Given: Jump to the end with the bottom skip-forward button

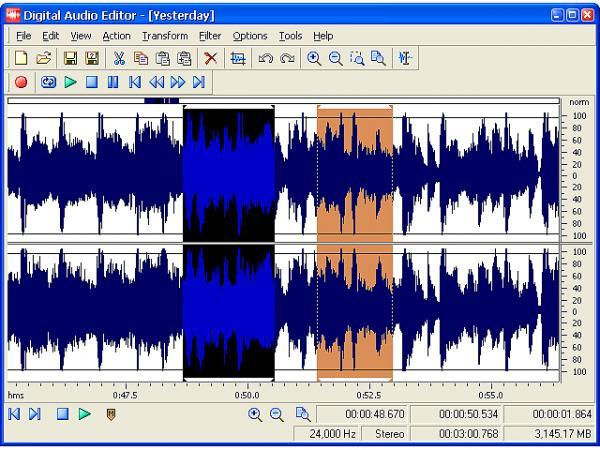Looking at the screenshot, I should coord(35,414).
